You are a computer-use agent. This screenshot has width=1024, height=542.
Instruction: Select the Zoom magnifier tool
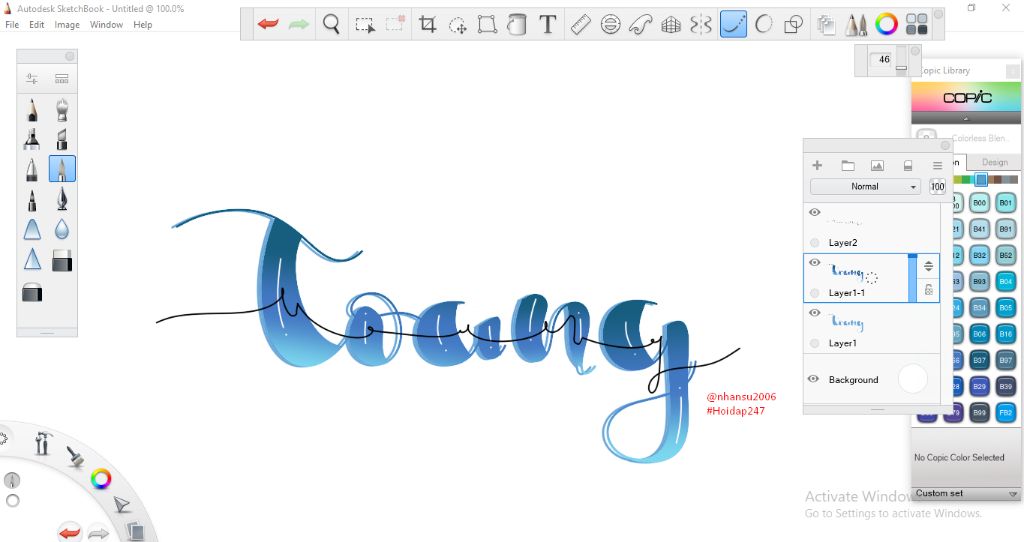pyautogui.click(x=331, y=25)
